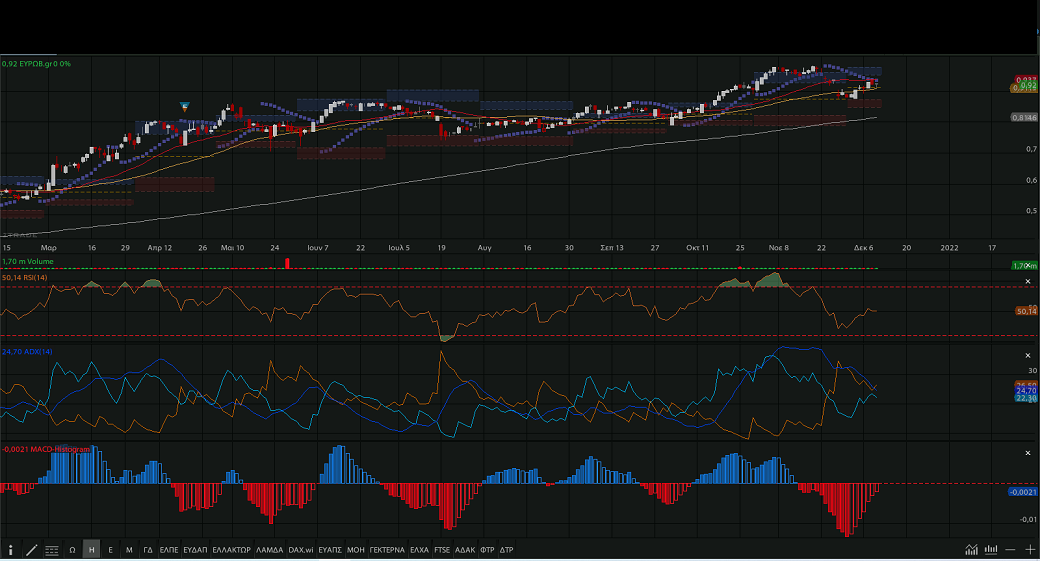Screen dimensions: 1041x561
Task: Click the 50,14 RSI value tag
Action: (1026, 311)
